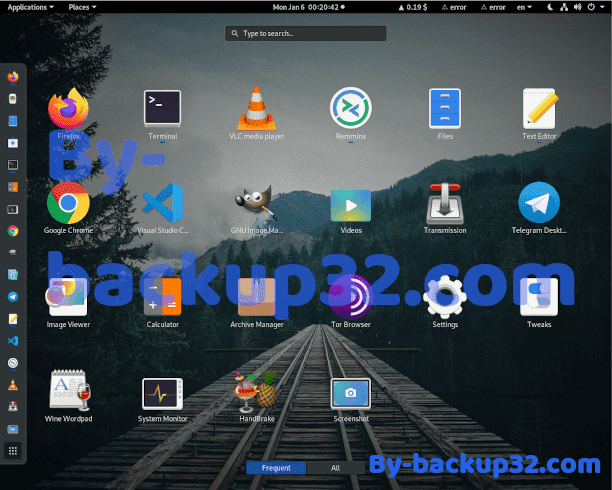
Task: Open the Places menu
Action: click(x=82, y=7)
